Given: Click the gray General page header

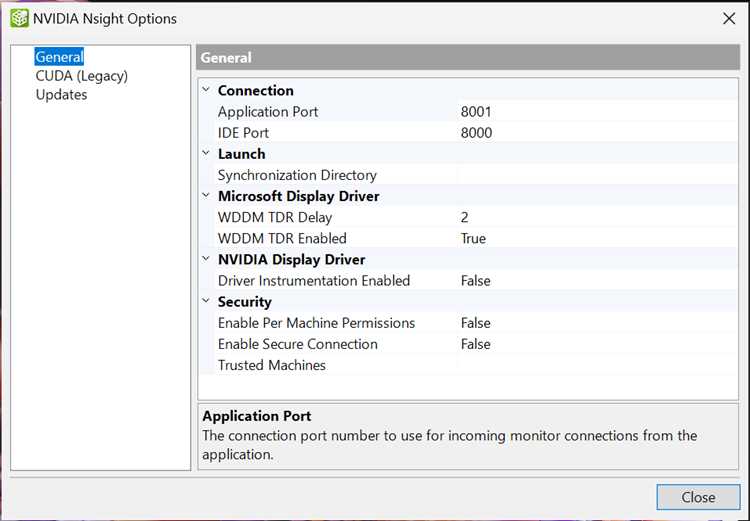Looking at the screenshot, I should point(468,57).
